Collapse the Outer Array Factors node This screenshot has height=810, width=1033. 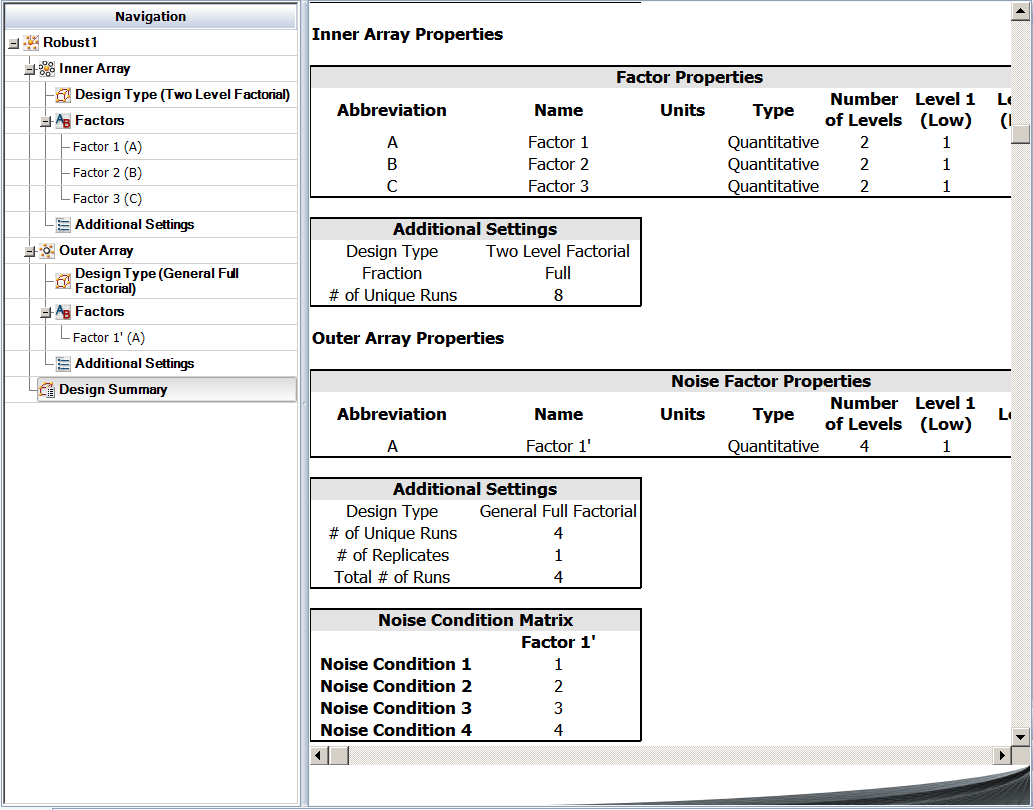pos(45,313)
